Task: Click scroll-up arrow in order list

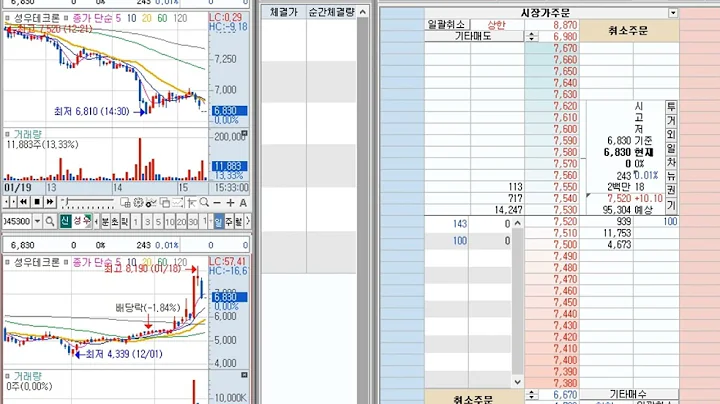Action: [518, 223]
